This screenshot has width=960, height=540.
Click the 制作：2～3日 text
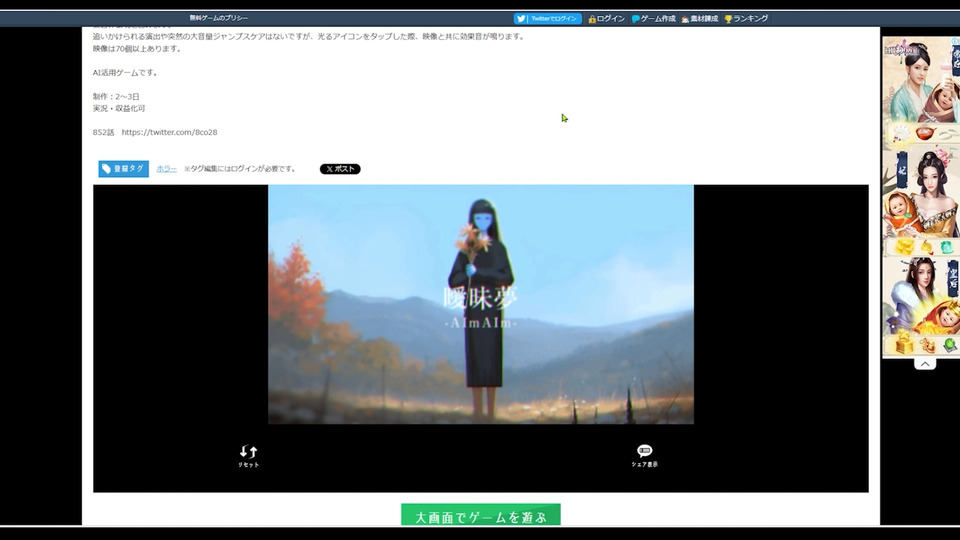(x=116, y=97)
